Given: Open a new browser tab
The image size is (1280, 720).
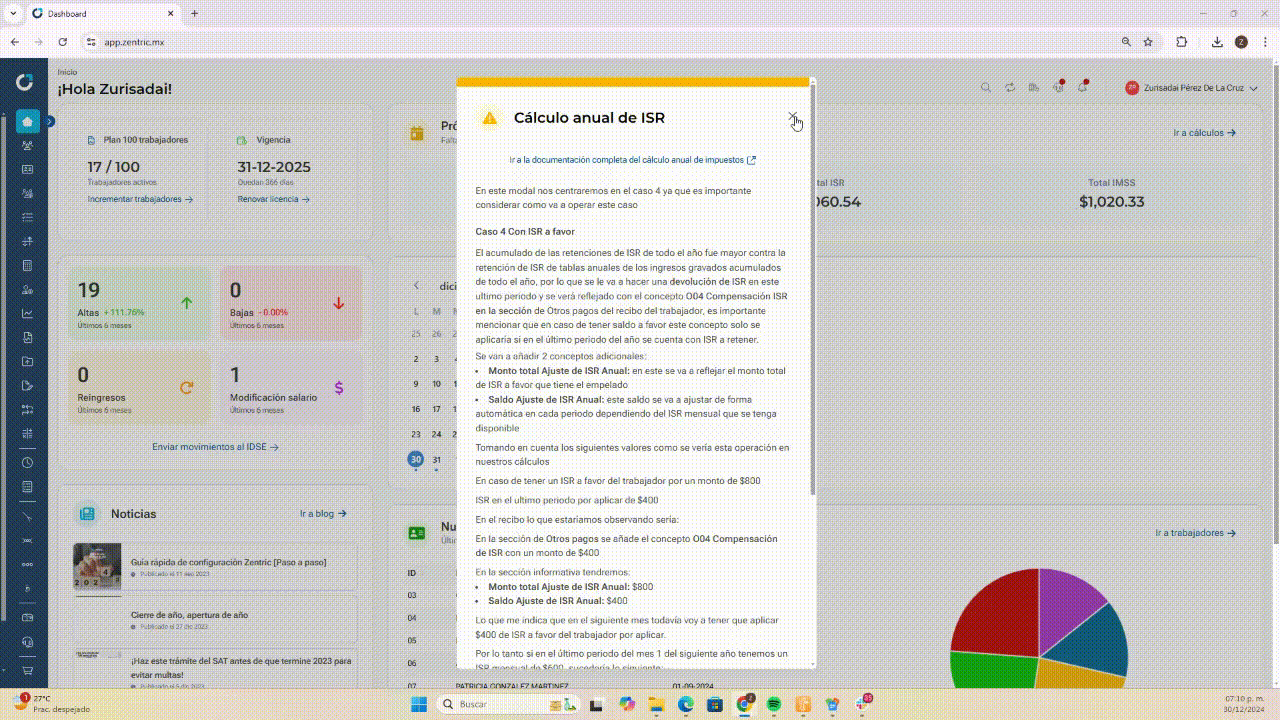Looking at the screenshot, I should point(194,14).
